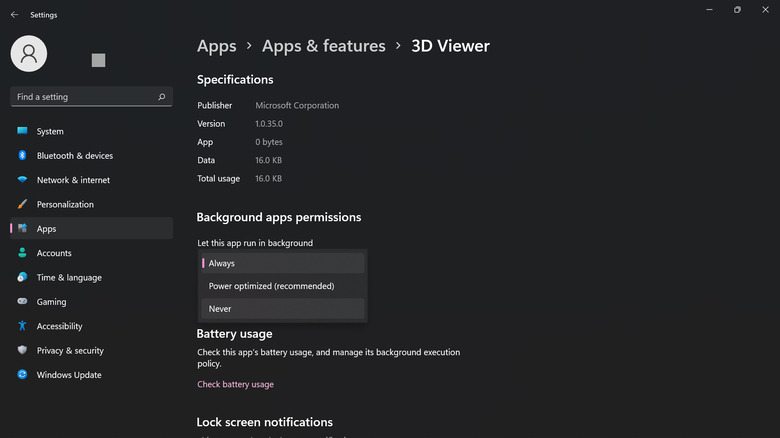This screenshot has width=780, height=438.
Task: Choose Always in background dropdown
Action: tap(283, 263)
